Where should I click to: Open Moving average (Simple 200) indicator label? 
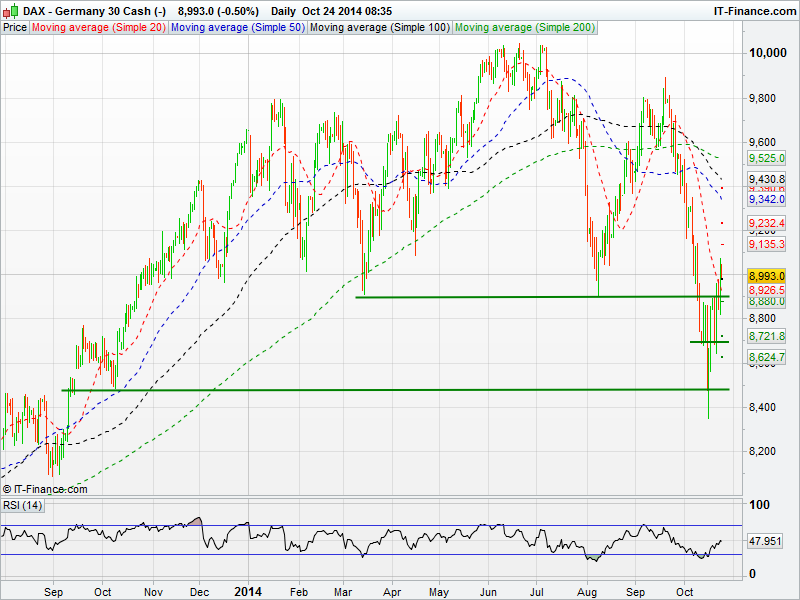(x=525, y=28)
